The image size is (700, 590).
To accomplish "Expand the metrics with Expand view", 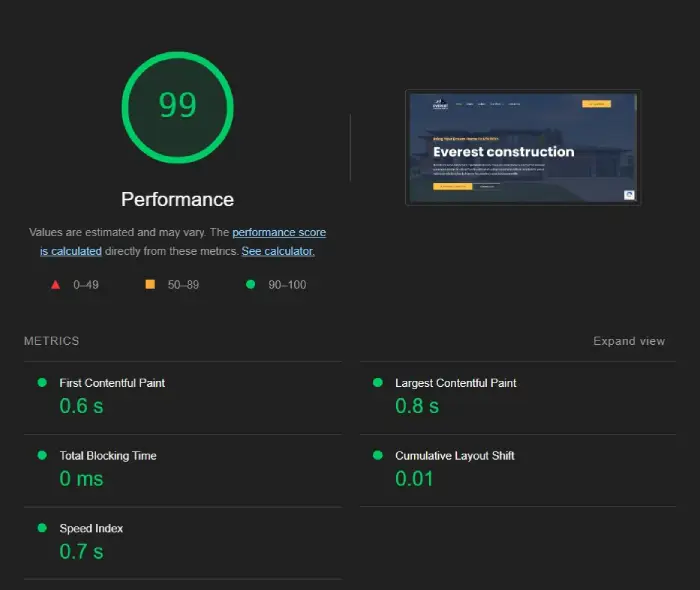I will tap(628, 341).
